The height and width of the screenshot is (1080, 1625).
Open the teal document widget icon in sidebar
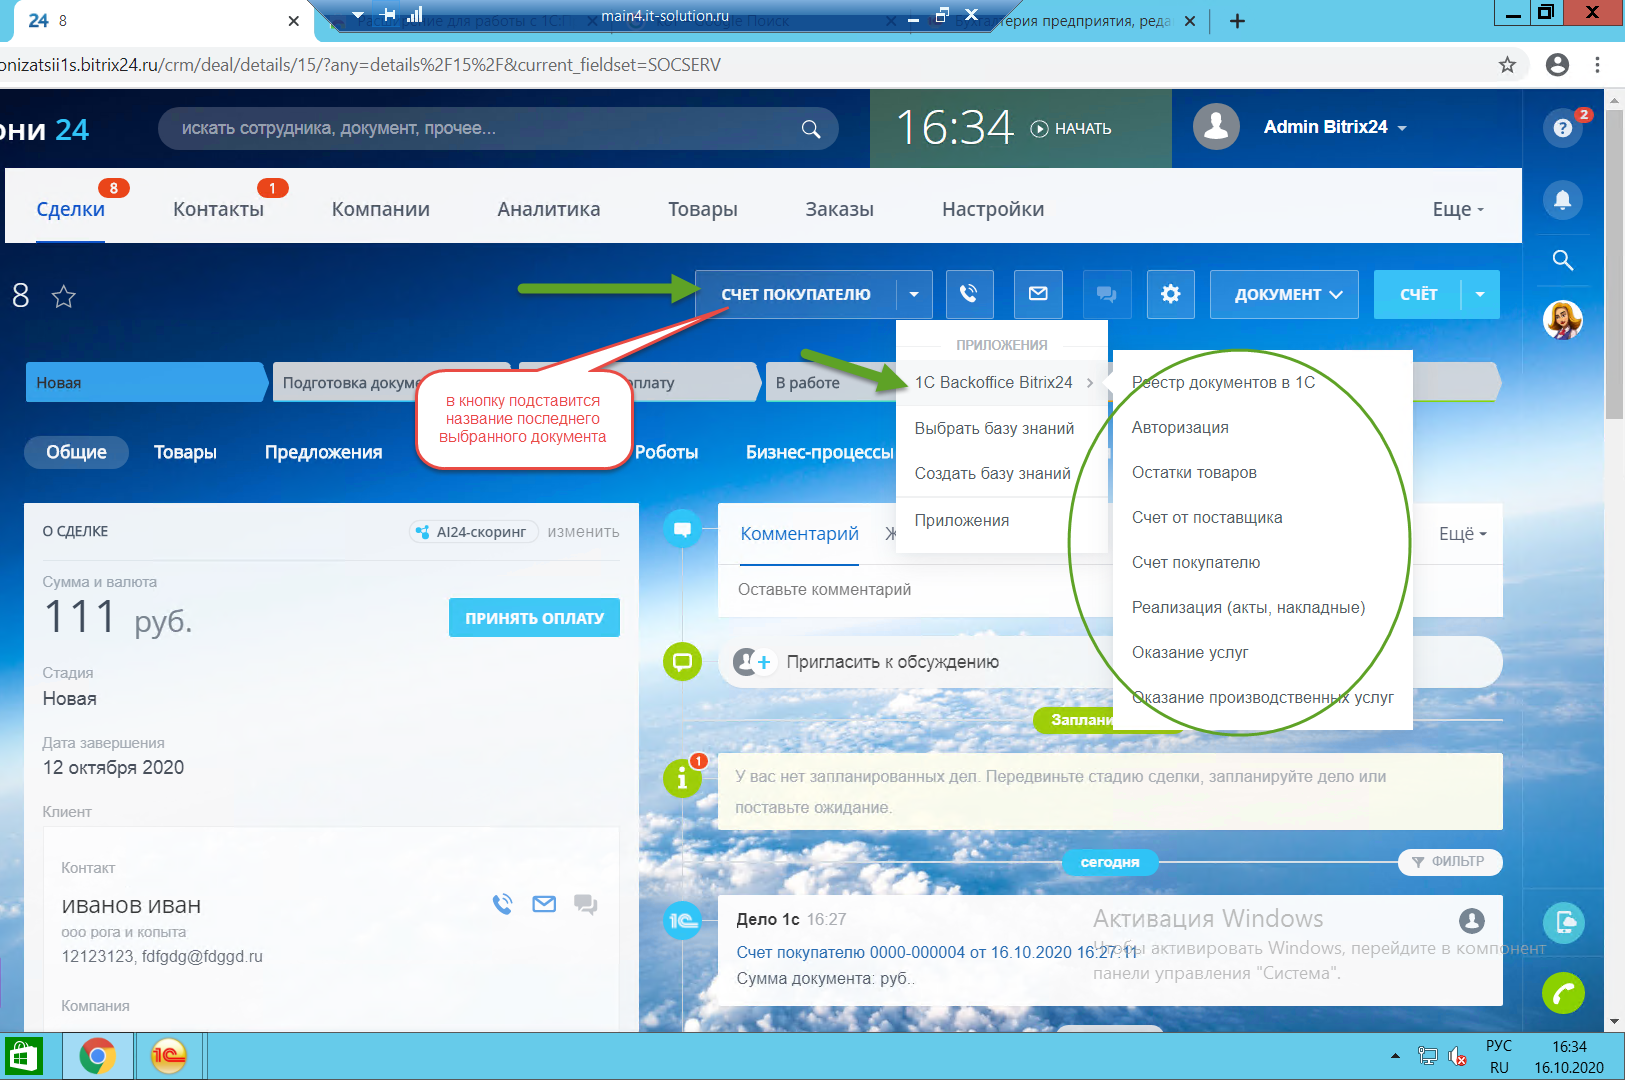point(1563,922)
